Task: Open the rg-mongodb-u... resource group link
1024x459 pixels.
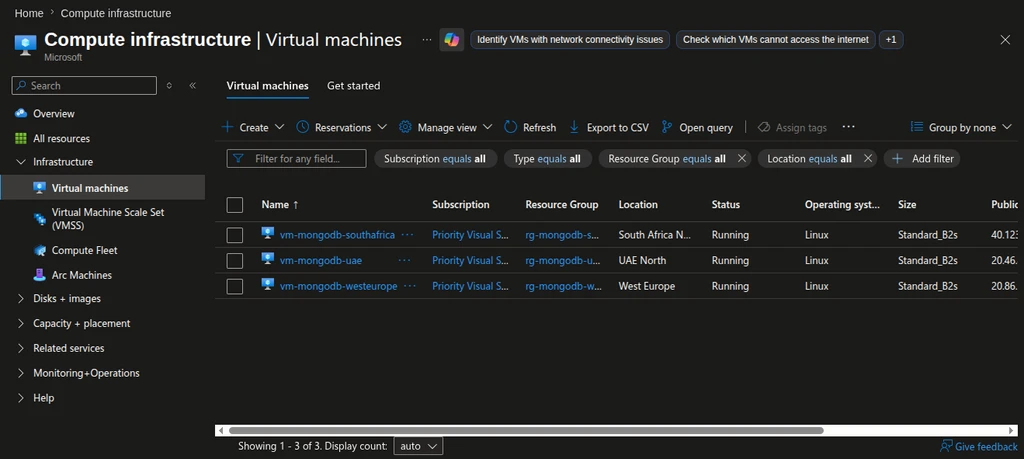Action: pos(563,261)
